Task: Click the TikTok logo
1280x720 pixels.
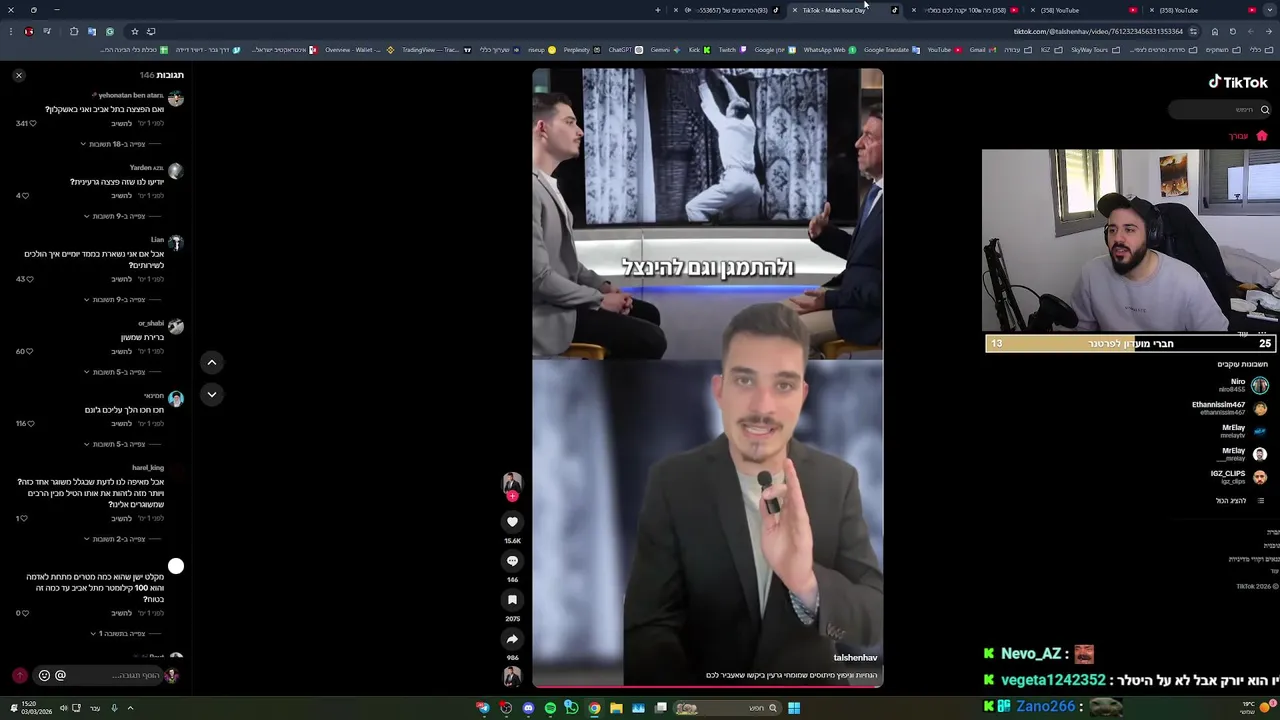Action: click(x=1238, y=82)
